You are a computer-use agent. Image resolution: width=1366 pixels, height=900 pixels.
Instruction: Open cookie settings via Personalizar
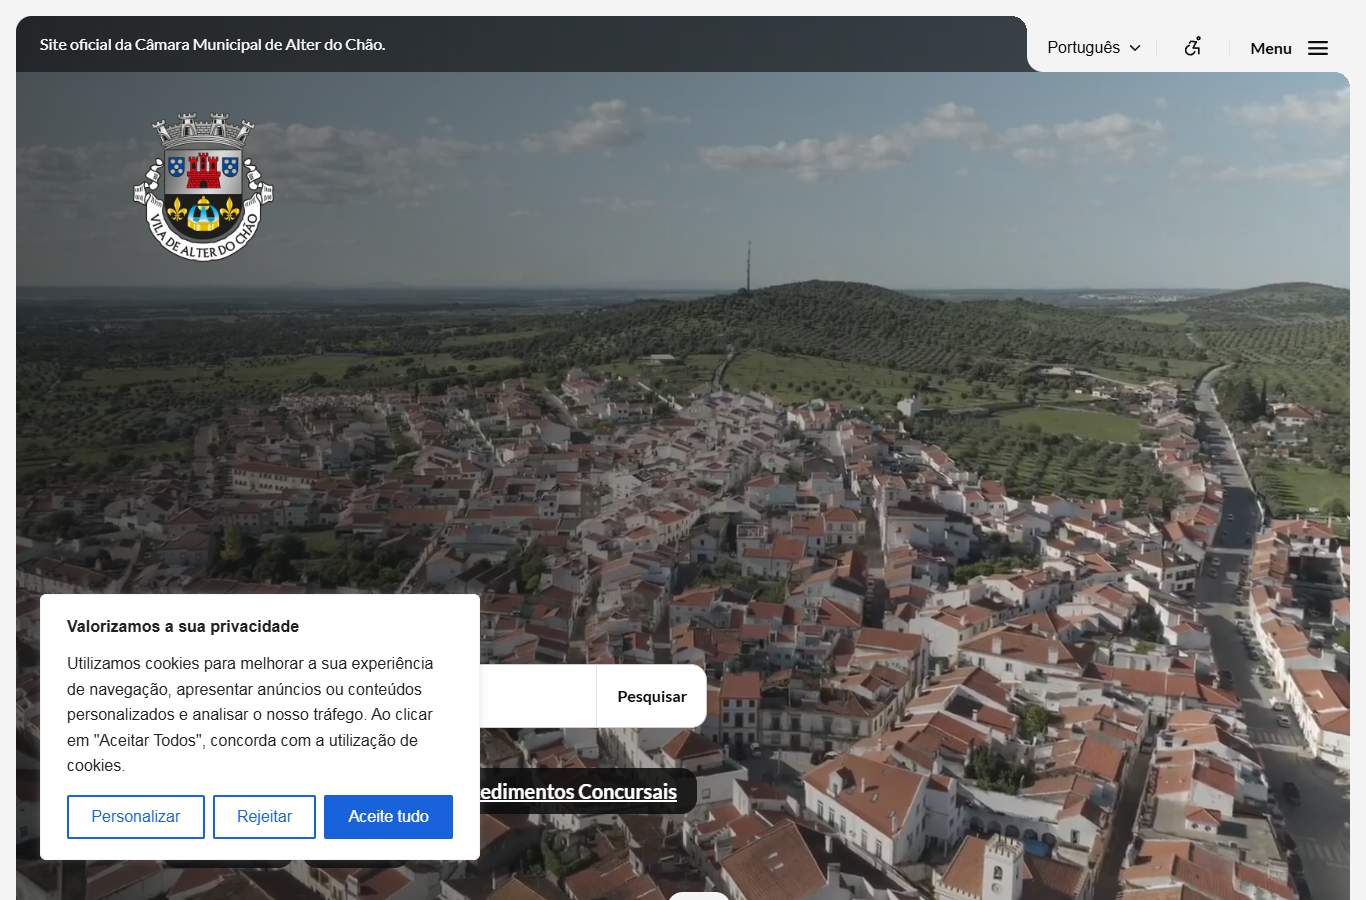136,817
